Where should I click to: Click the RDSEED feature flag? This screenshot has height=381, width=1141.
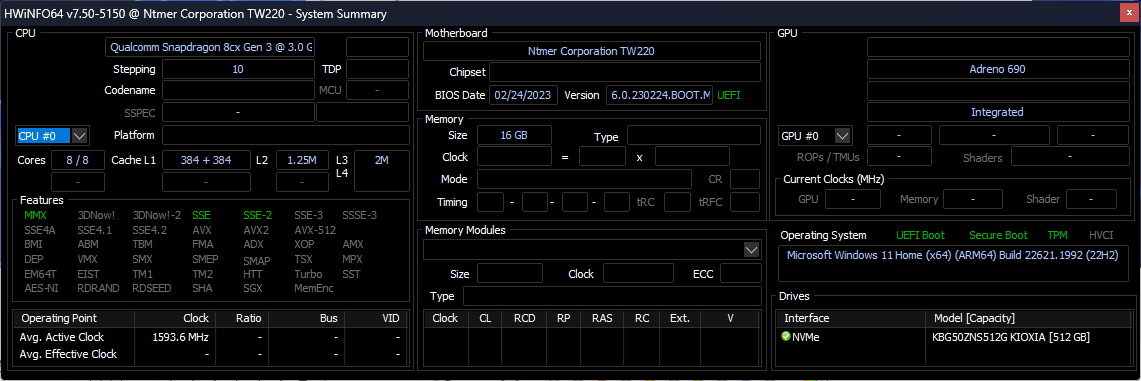pos(152,288)
